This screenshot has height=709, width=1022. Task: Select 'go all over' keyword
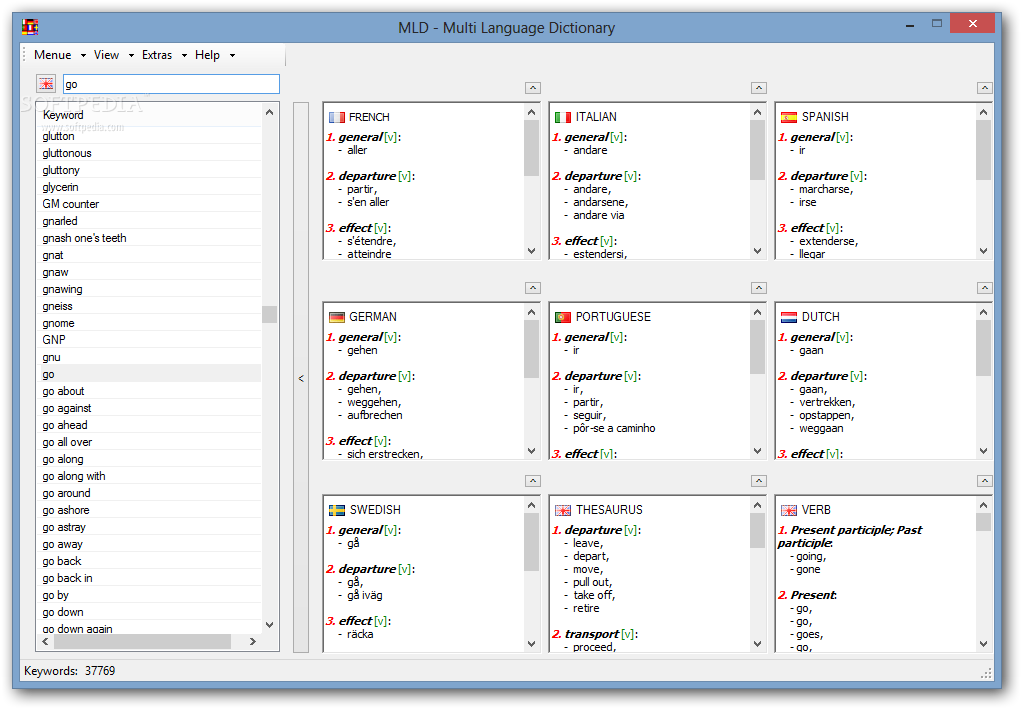tap(151, 442)
